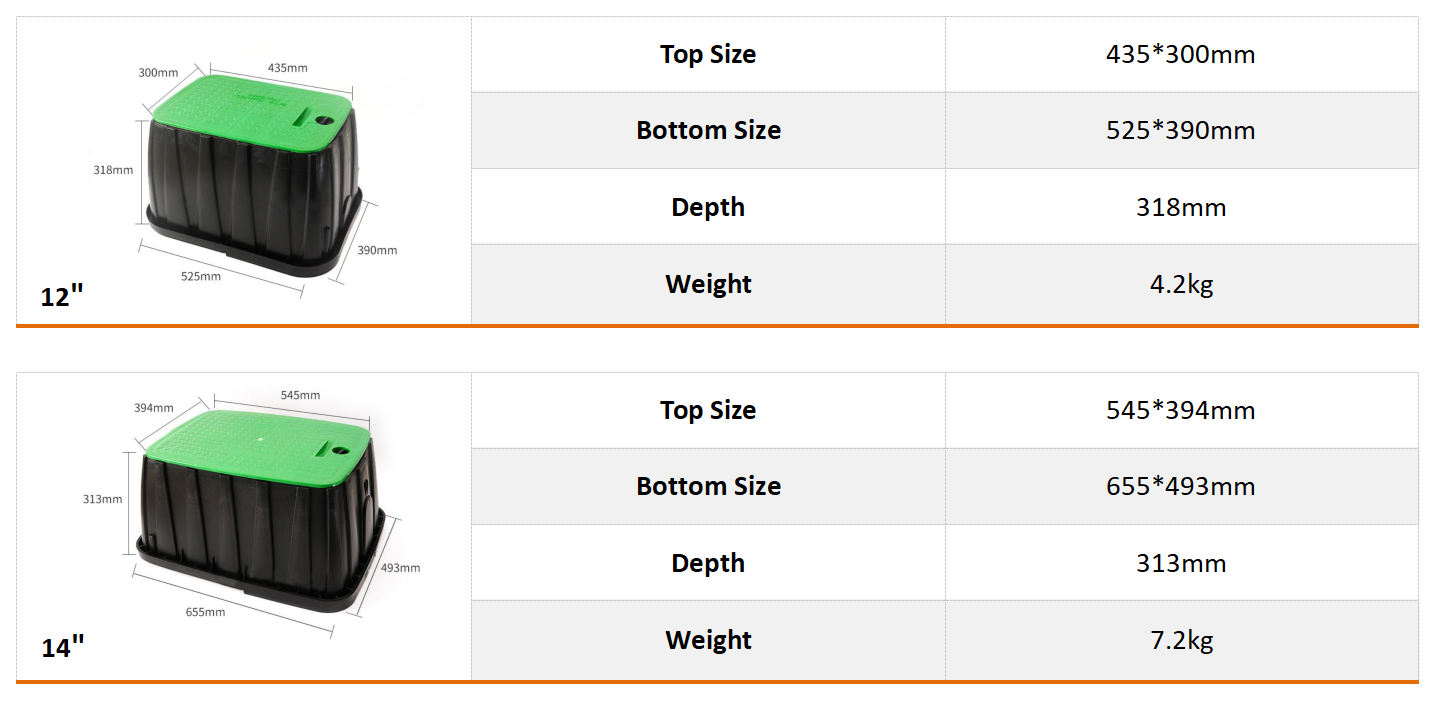Screen dimensions: 1440x702
Task: Select the 7.2kg weight value
Action: [x=1181, y=640]
